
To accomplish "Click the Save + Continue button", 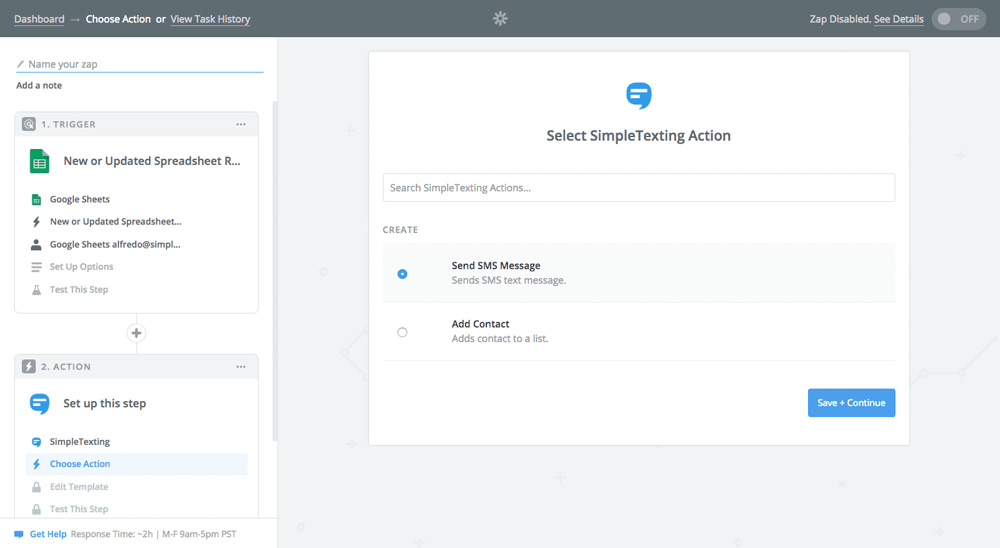I will tap(851, 403).
